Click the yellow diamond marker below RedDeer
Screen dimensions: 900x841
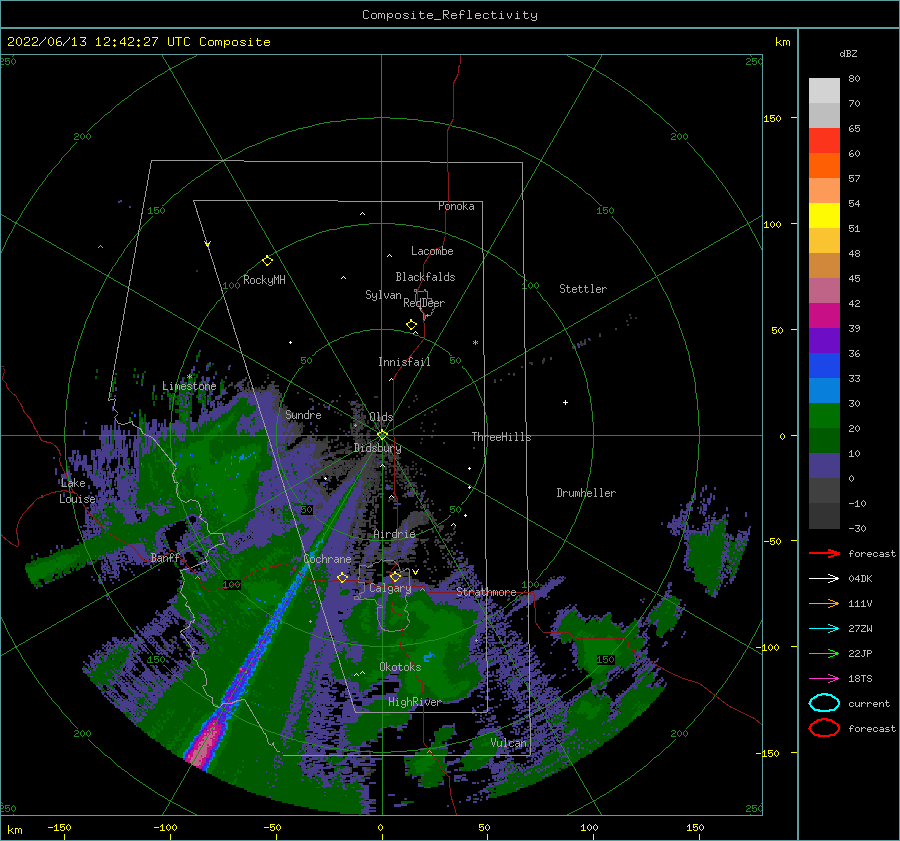tap(412, 325)
